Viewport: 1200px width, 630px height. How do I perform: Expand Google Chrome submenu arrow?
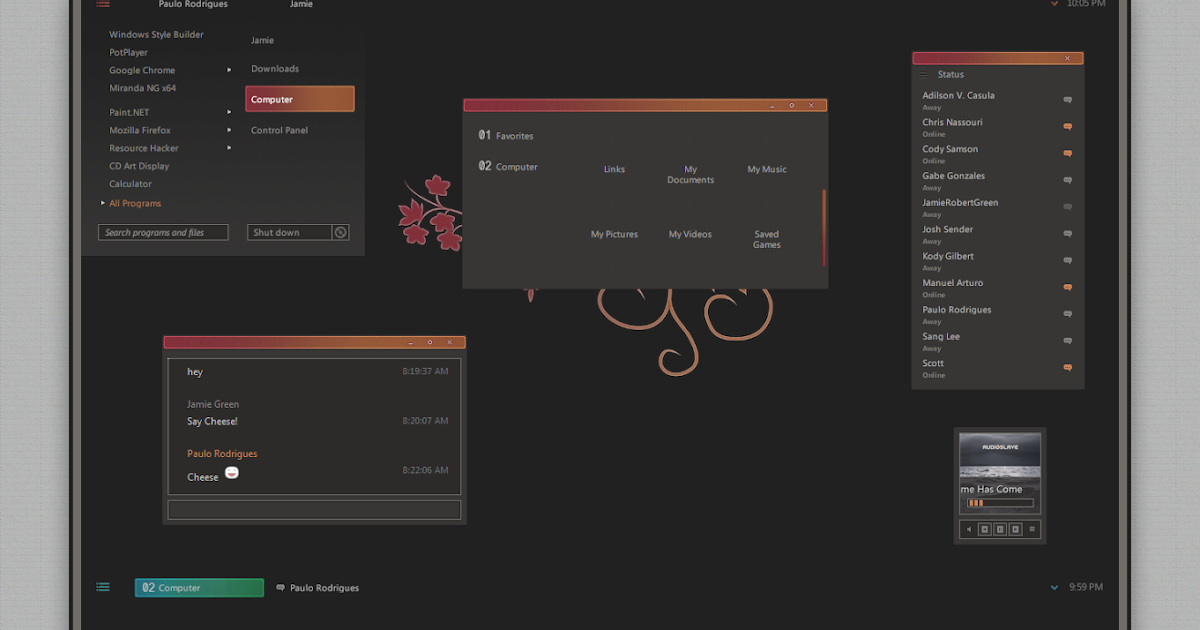(x=229, y=70)
